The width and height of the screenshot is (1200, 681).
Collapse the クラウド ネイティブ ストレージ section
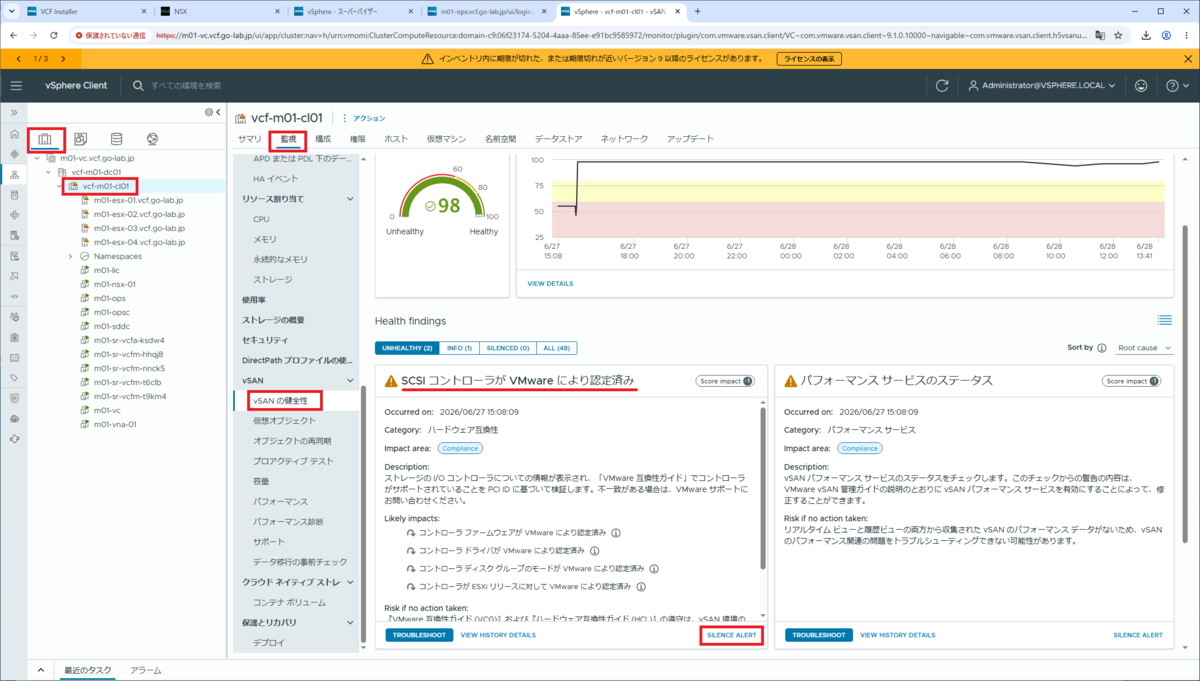(350, 582)
